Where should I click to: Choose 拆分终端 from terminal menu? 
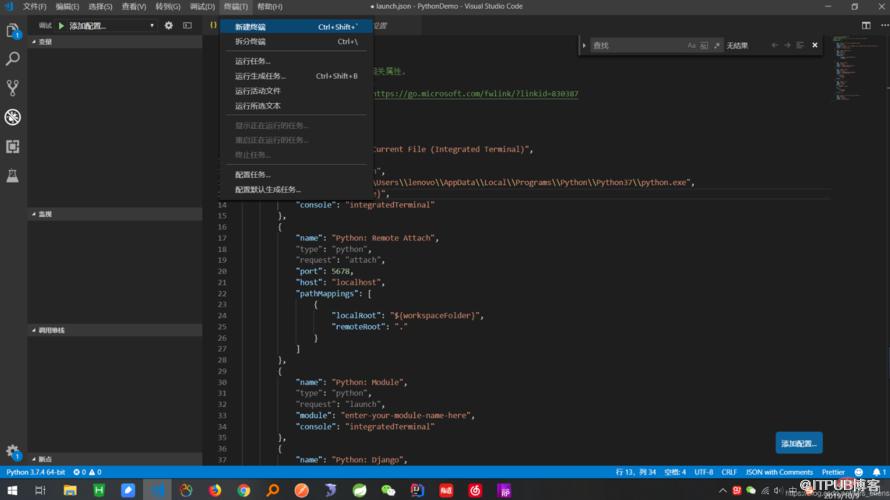(296, 41)
